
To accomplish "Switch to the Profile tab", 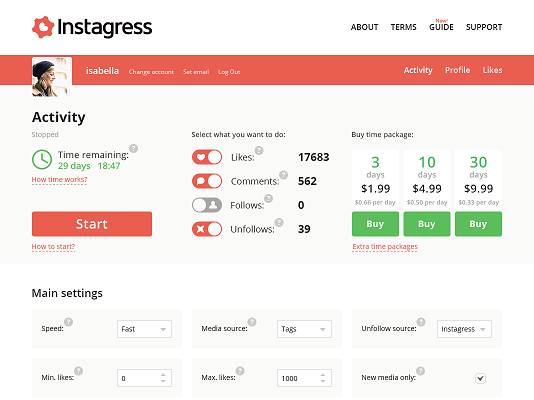I will coord(457,70).
